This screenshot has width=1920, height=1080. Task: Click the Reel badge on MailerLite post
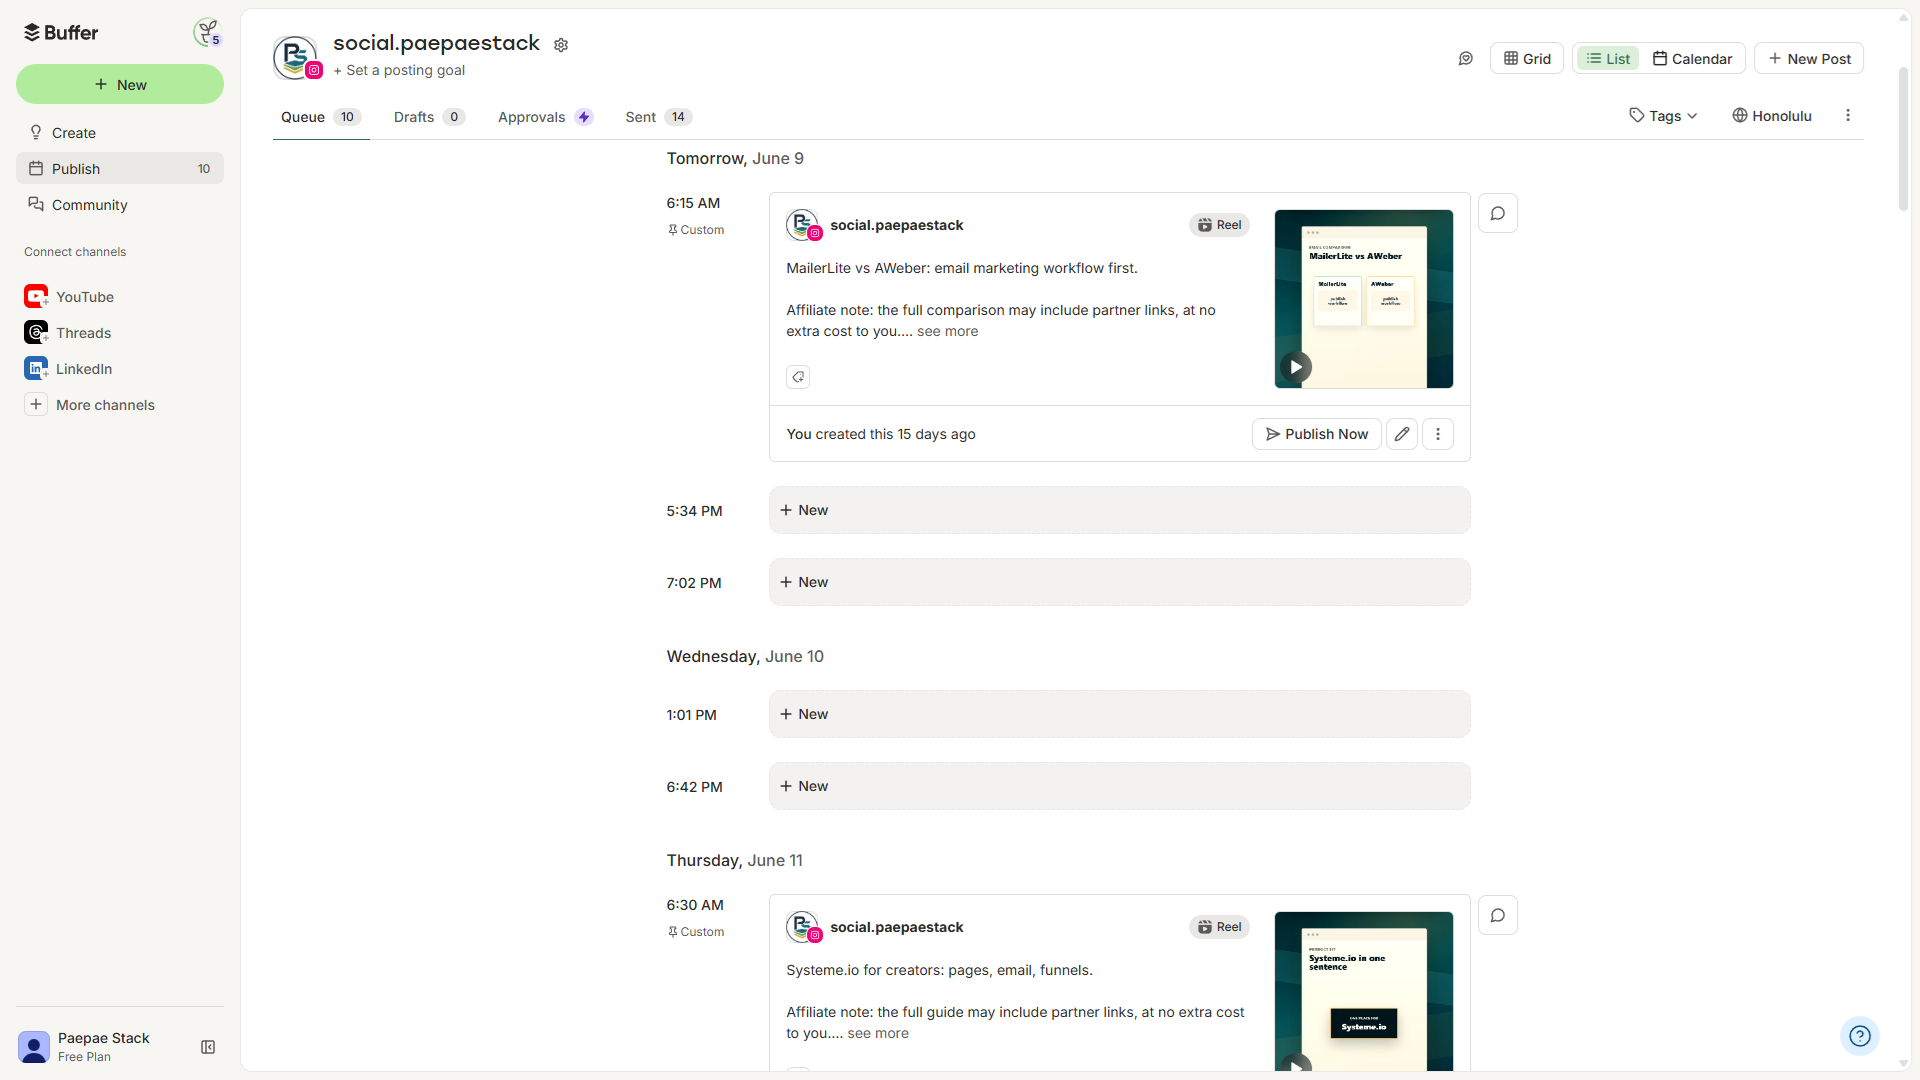pos(1219,225)
